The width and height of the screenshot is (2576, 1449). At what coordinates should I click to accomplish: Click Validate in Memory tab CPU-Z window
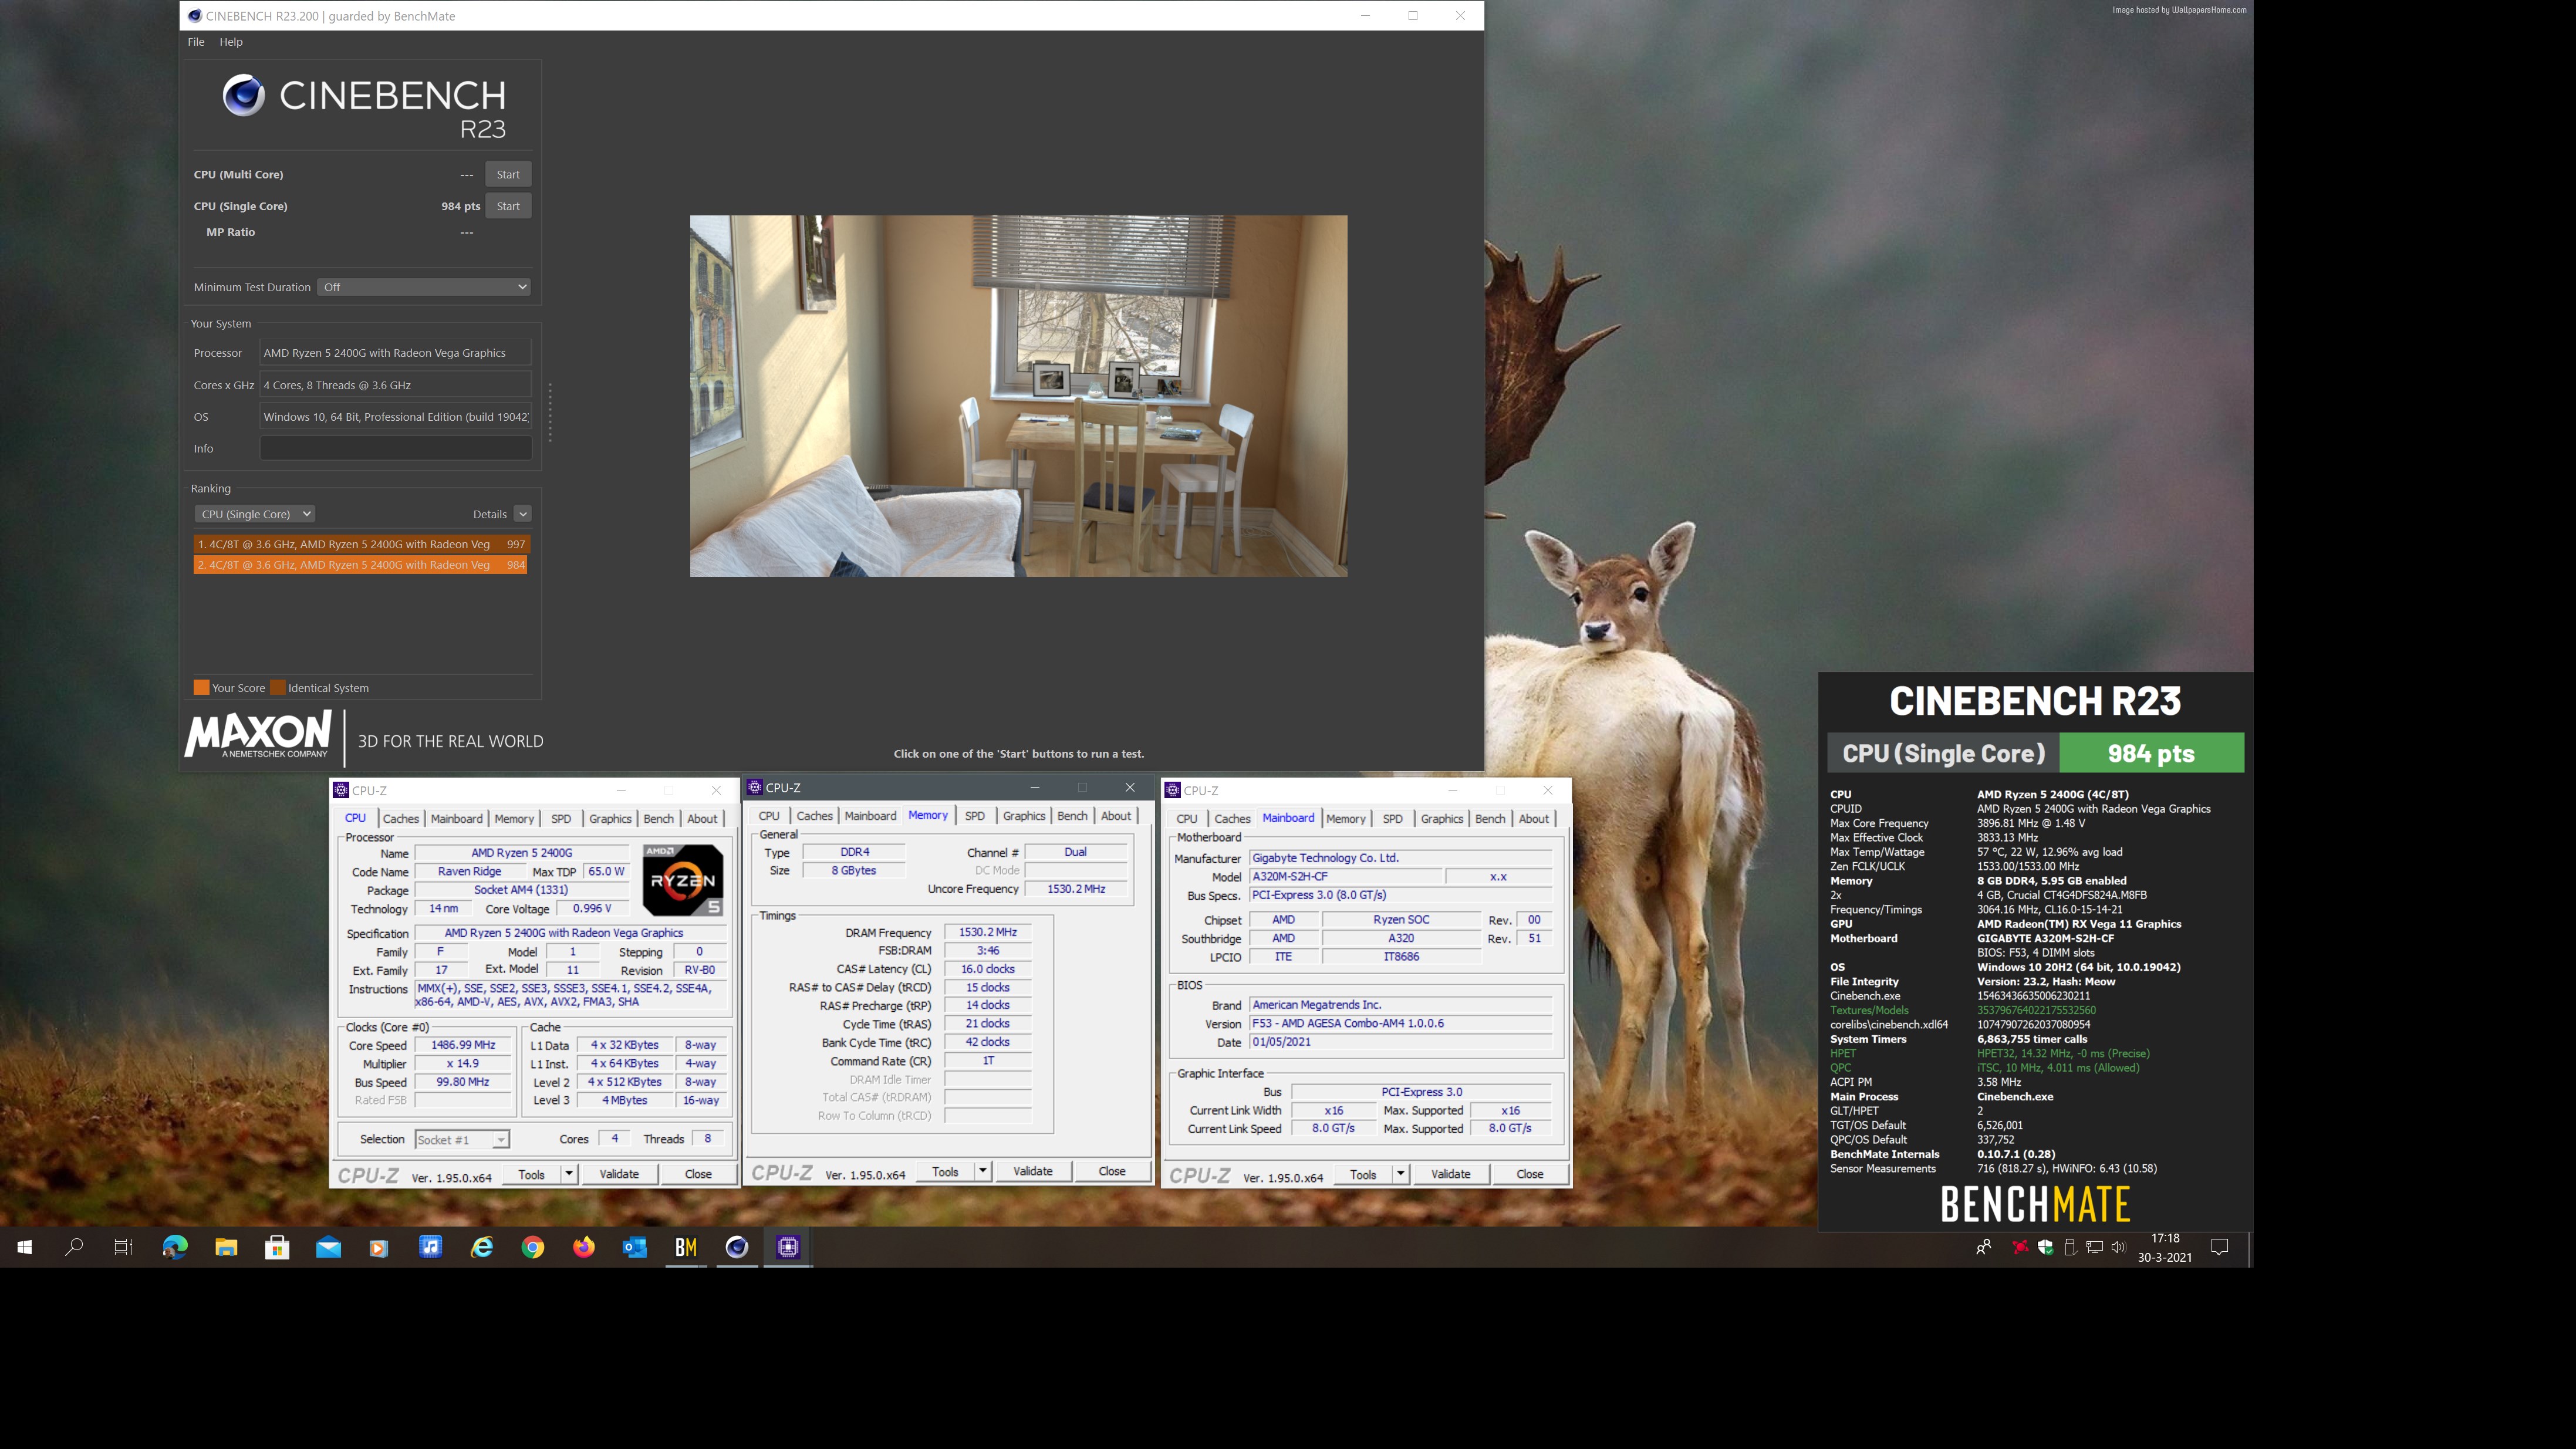click(x=1033, y=1171)
